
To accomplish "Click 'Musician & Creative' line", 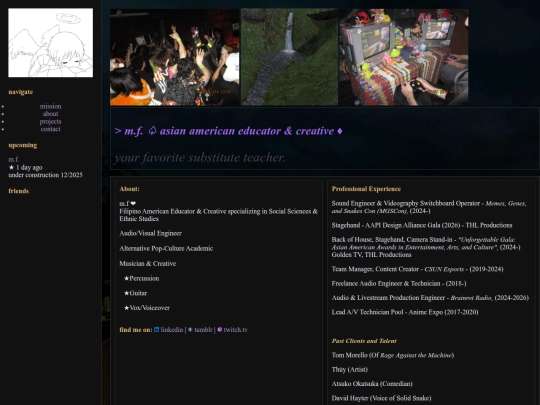I will pos(147,264).
